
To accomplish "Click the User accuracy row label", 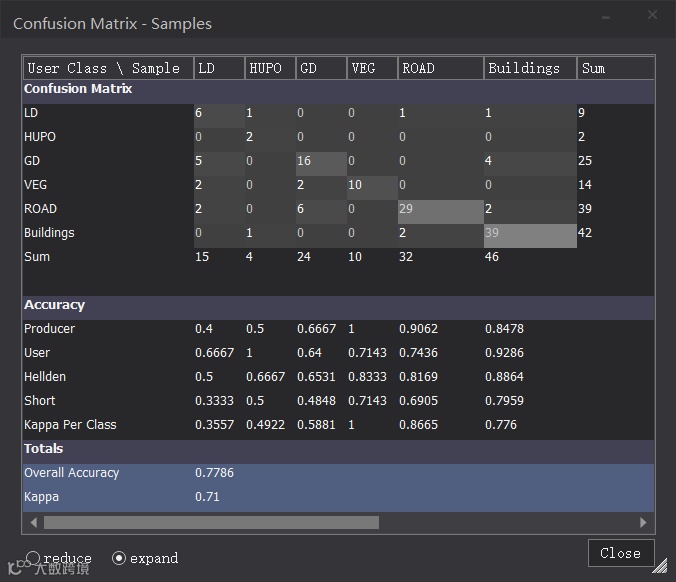I will [37, 353].
